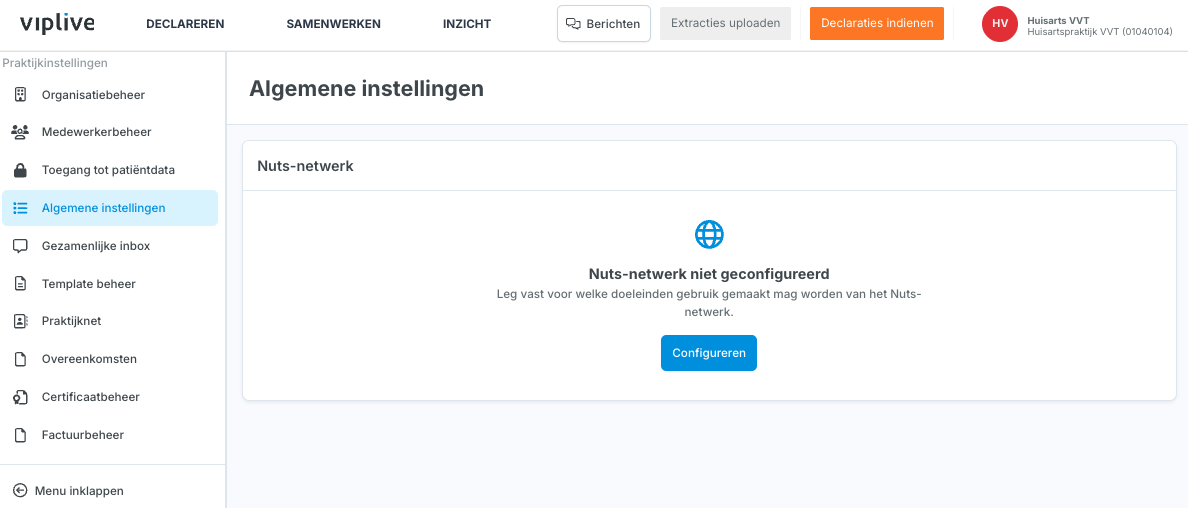The image size is (1188, 508).
Task: Click the Template beheer document icon
Action: coord(20,284)
